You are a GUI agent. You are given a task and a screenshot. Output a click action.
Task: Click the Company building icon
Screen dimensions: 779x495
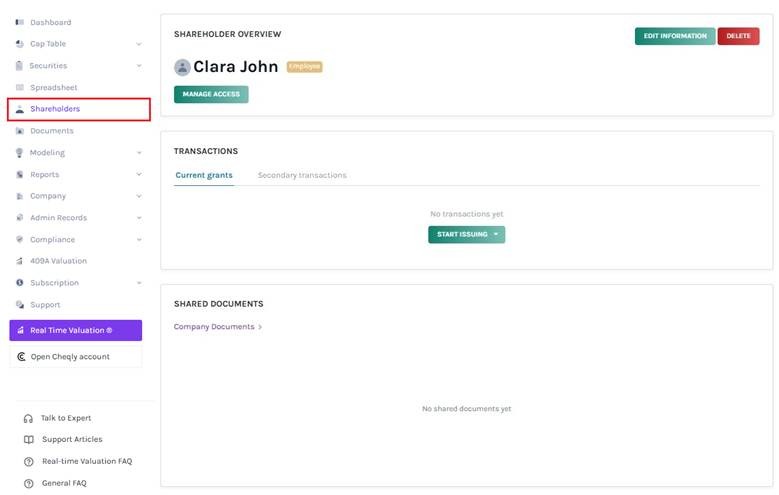pyautogui.click(x=19, y=196)
